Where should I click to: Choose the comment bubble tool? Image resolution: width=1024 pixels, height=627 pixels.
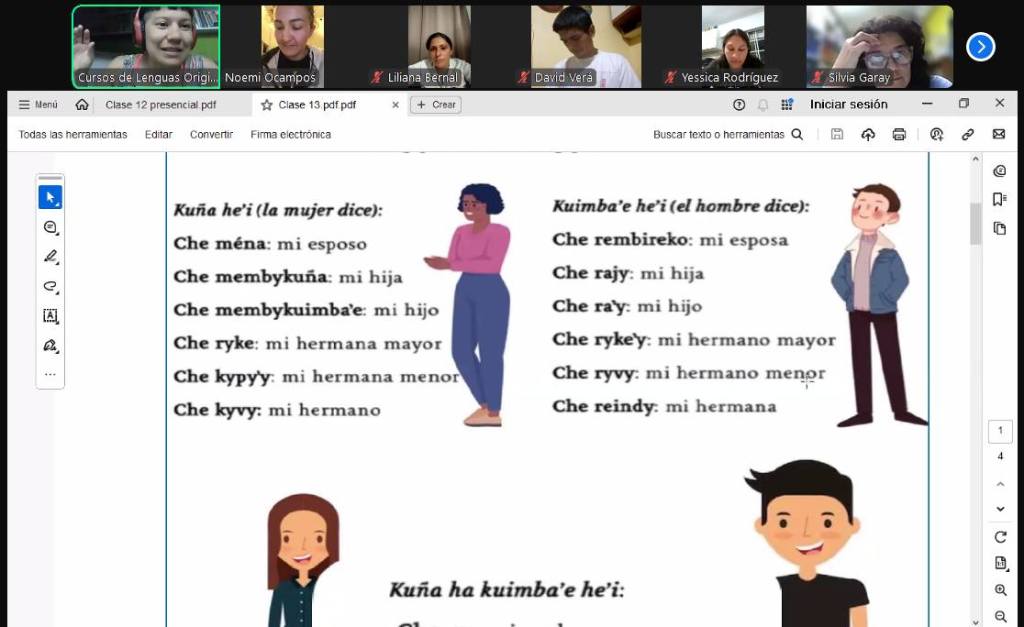tap(50, 228)
